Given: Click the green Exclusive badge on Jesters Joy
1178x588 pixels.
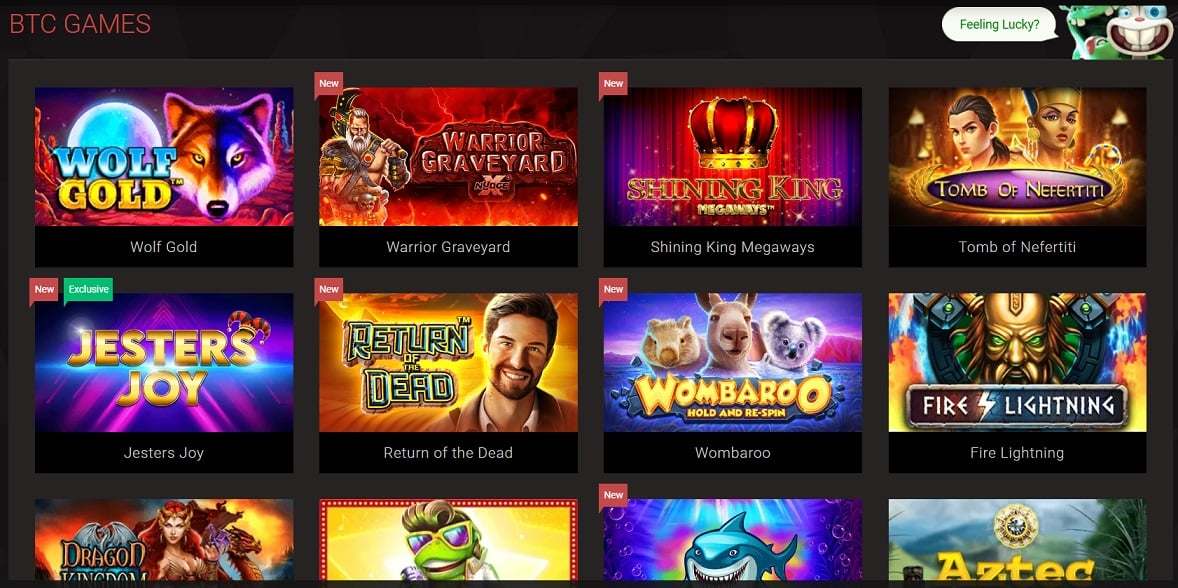Looking at the screenshot, I should point(89,290).
